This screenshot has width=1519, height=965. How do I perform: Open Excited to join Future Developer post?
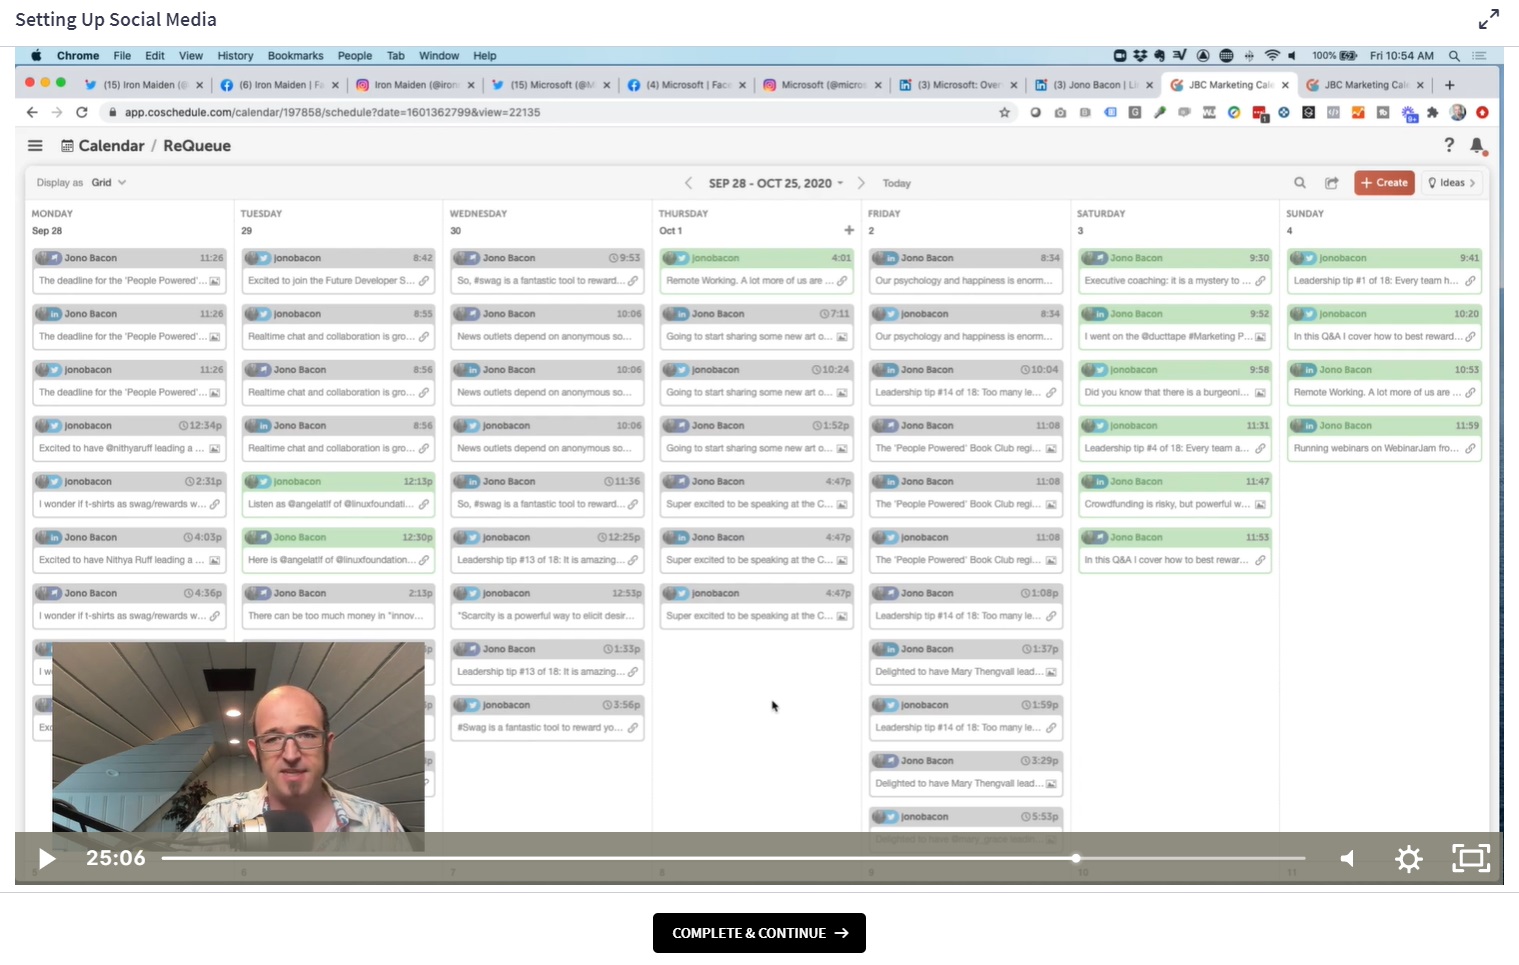tap(338, 270)
